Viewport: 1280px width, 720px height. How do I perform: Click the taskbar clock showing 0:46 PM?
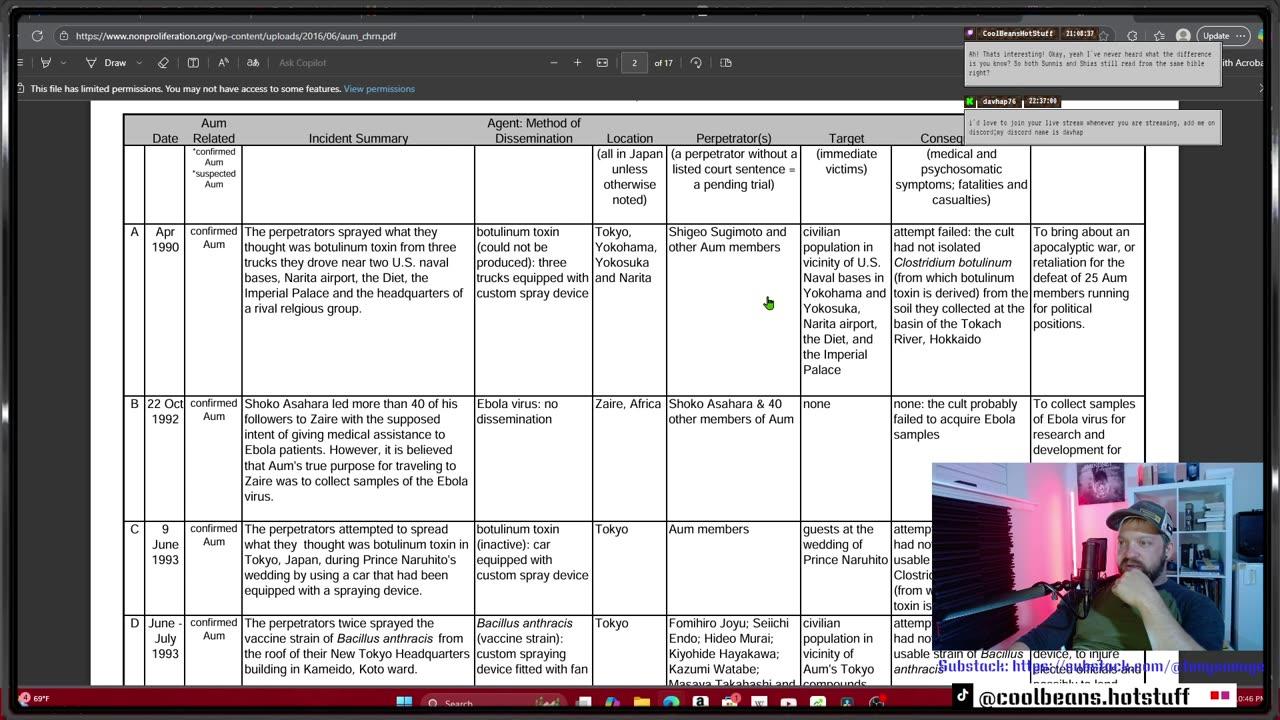click(1250, 699)
